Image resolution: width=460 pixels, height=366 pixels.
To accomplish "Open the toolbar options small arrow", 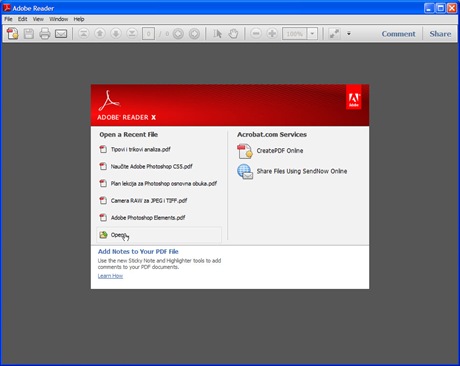I will tap(349, 34).
